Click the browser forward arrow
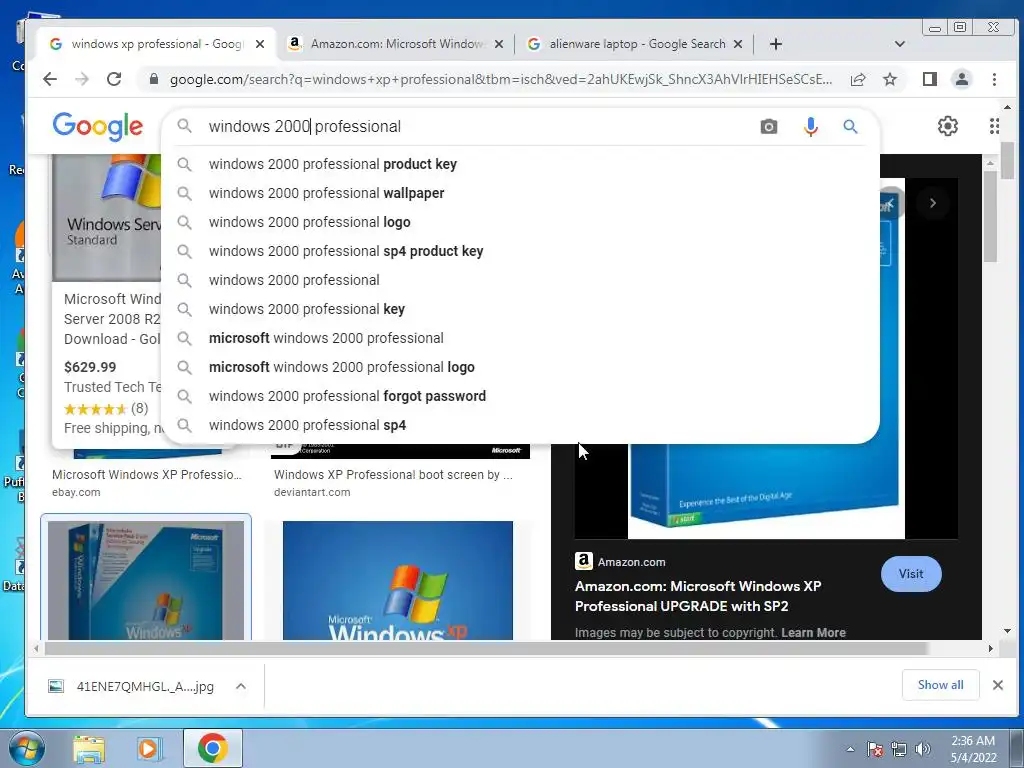1024x768 pixels. (x=82, y=79)
